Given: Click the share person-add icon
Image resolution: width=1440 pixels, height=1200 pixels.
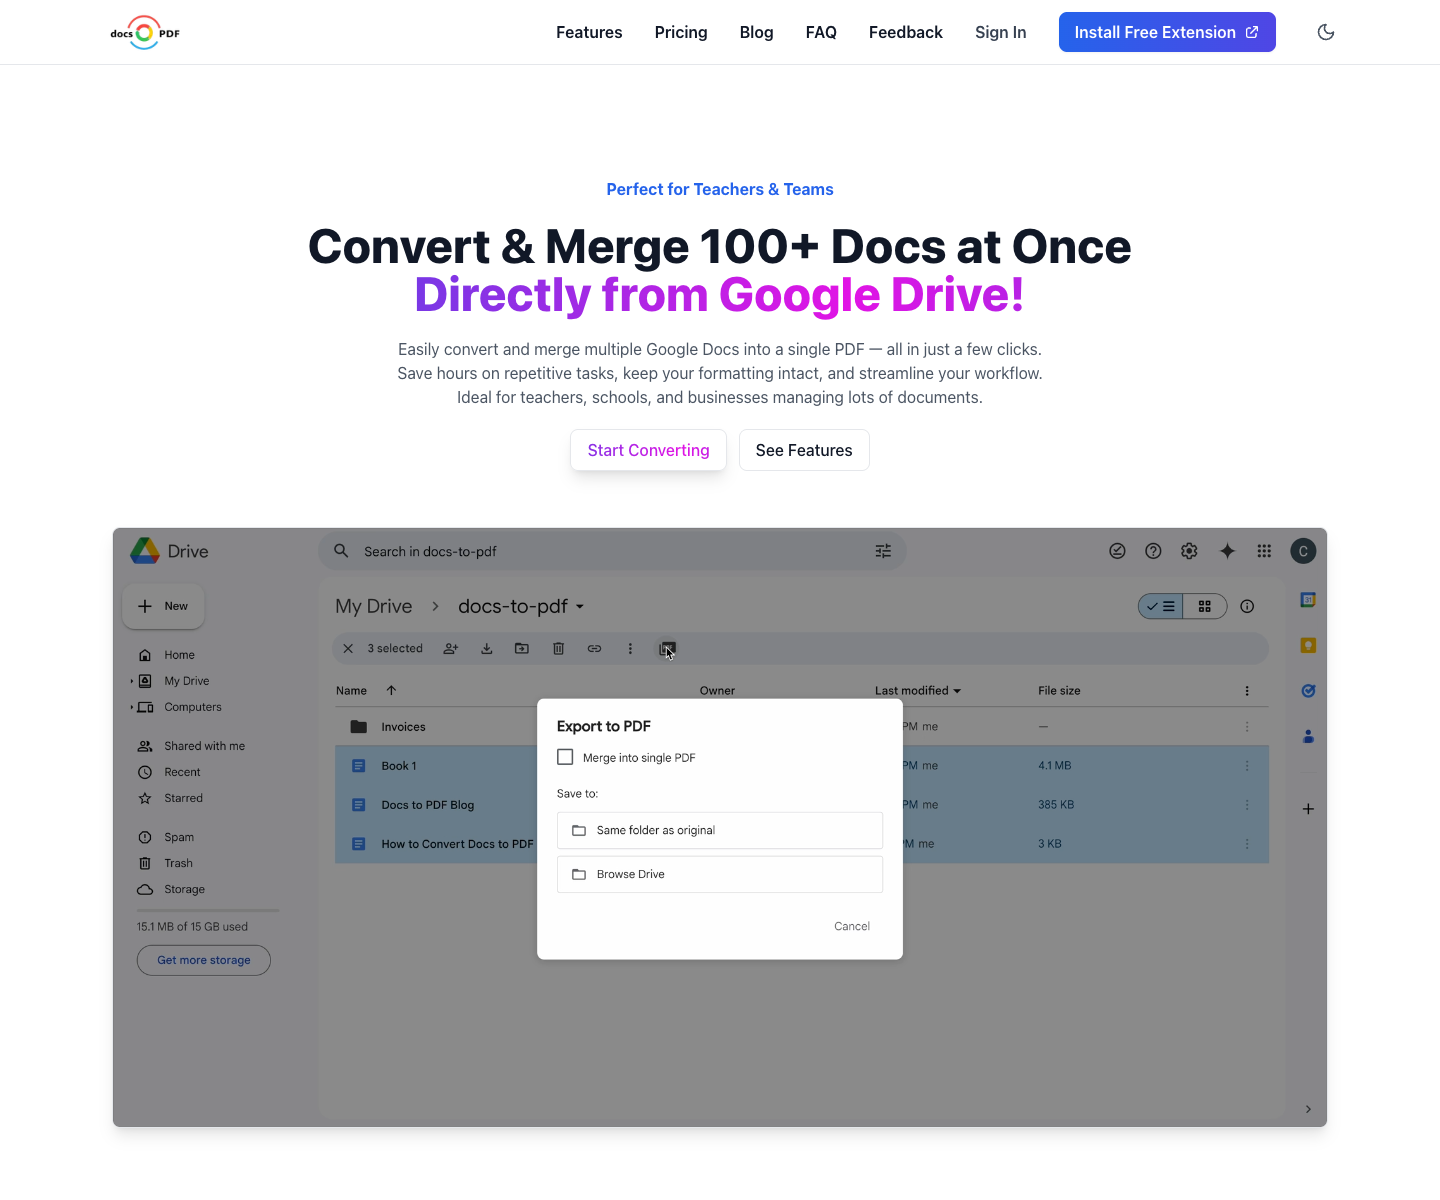Looking at the screenshot, I should tap(451, 648).
